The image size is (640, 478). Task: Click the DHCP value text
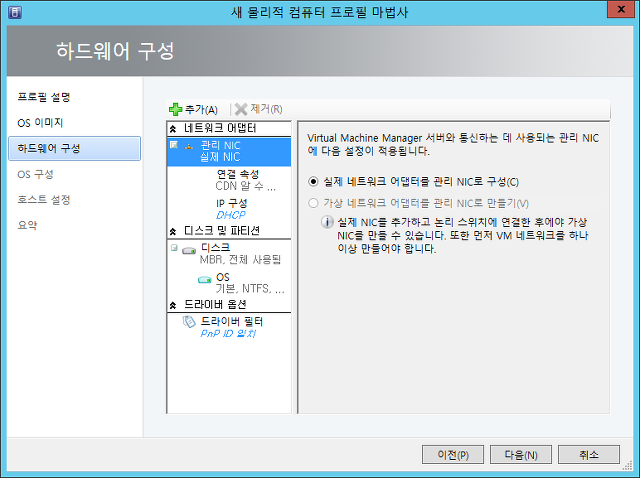[x=231, y=215]
